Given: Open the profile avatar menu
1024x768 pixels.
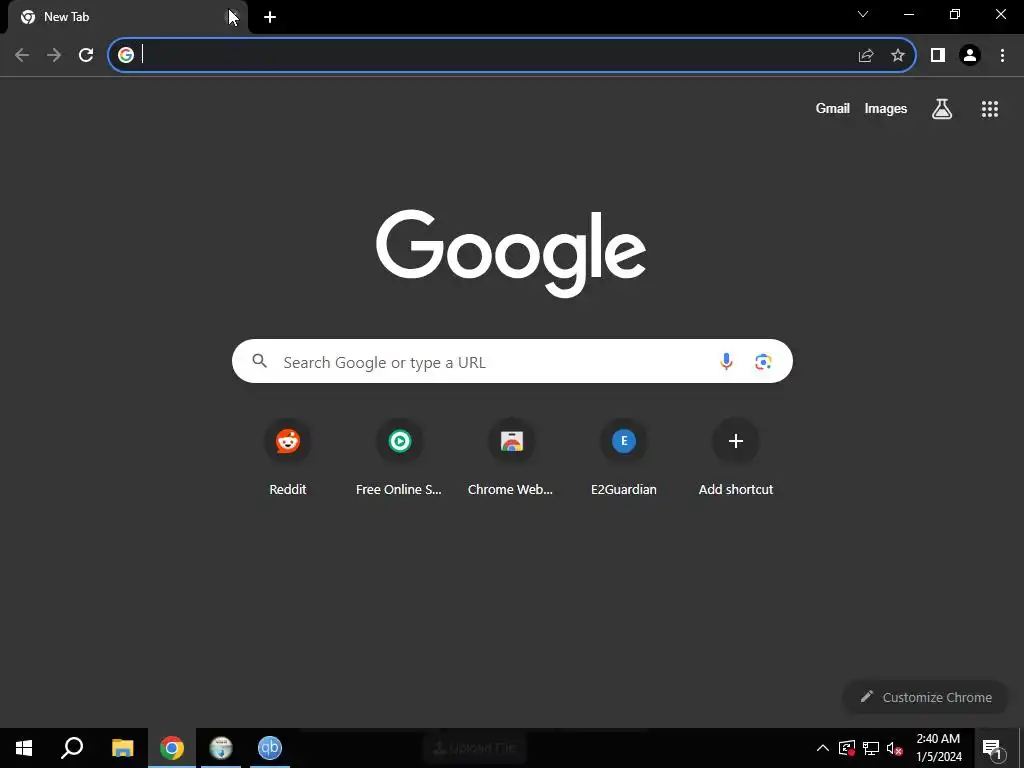Looking at the screenshot, I should click(x=970, y=56).
